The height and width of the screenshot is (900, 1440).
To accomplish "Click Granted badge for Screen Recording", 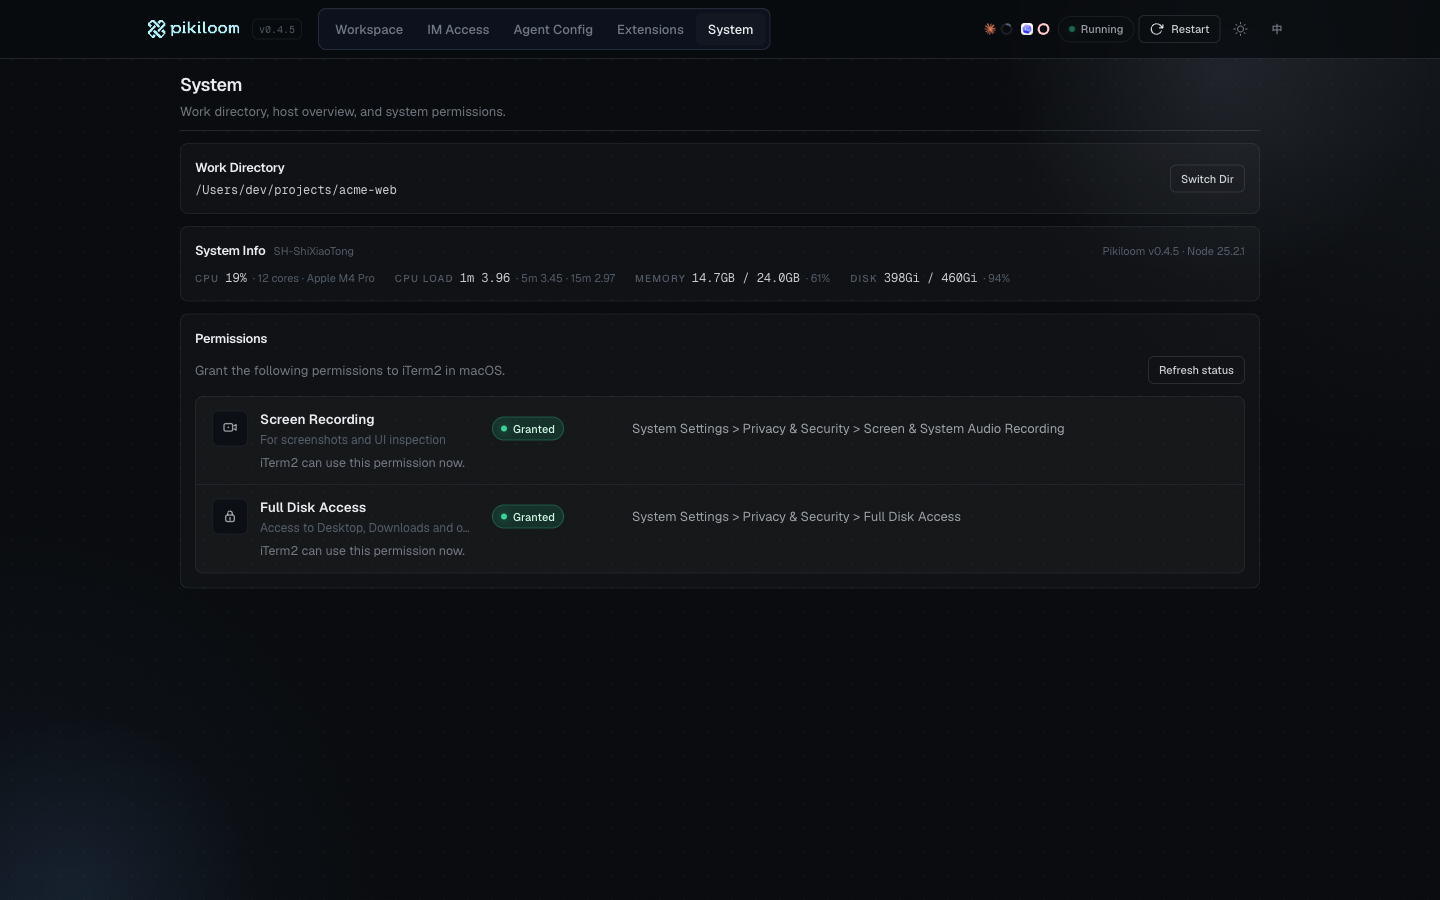I will 528,429.
